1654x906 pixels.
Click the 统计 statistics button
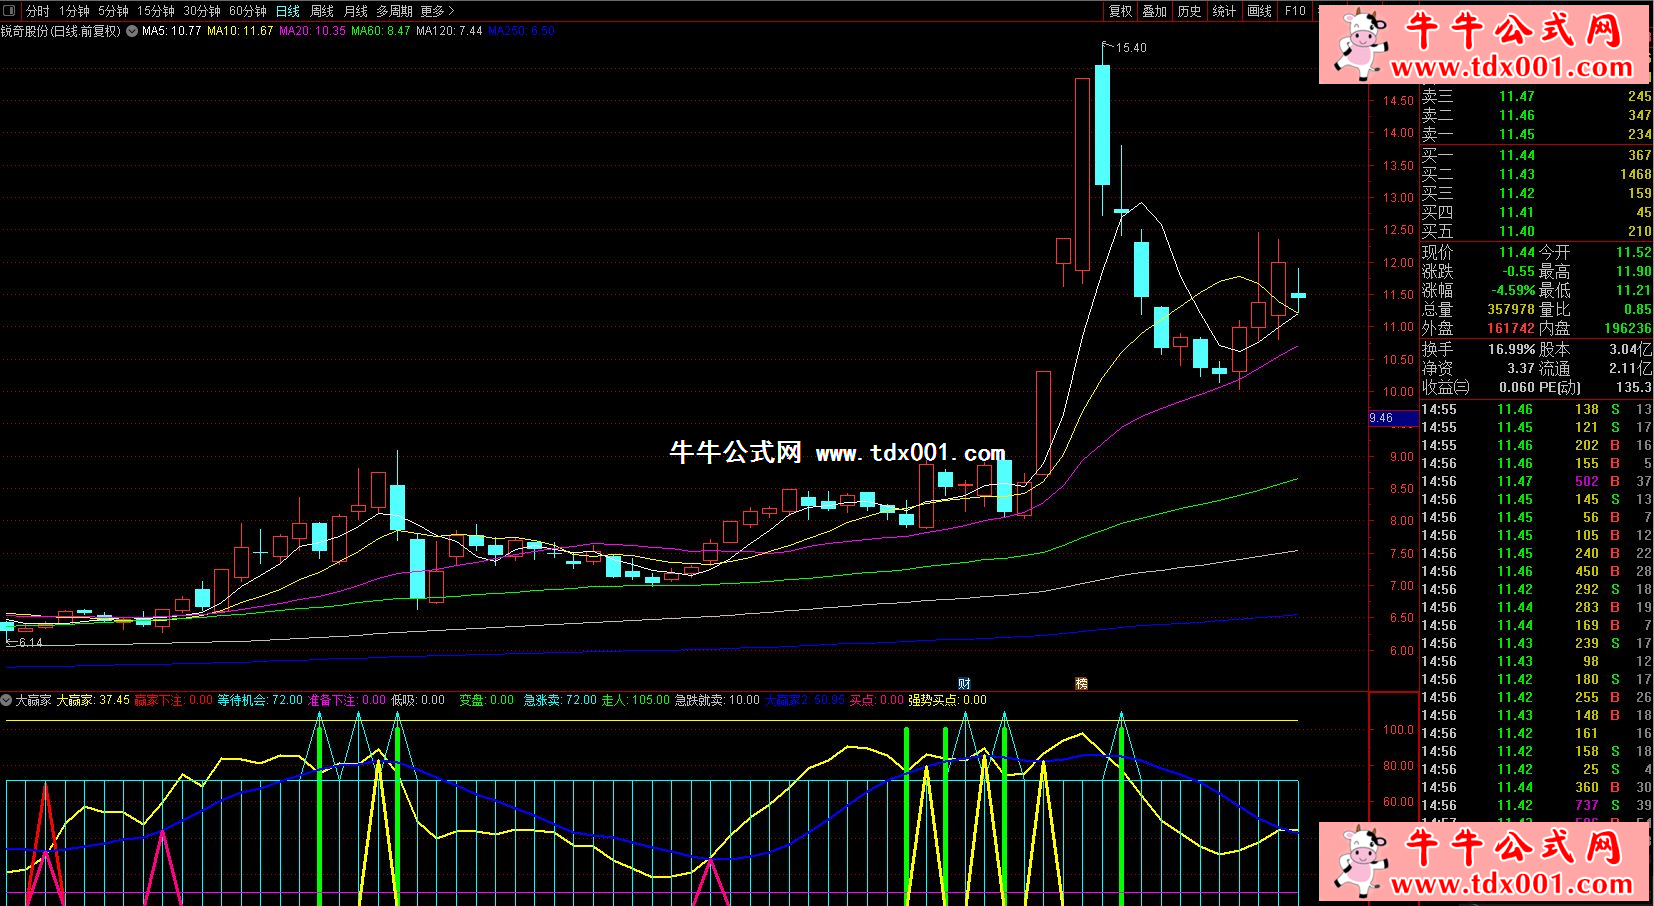pyautogui.click(x=1224, y=11)
